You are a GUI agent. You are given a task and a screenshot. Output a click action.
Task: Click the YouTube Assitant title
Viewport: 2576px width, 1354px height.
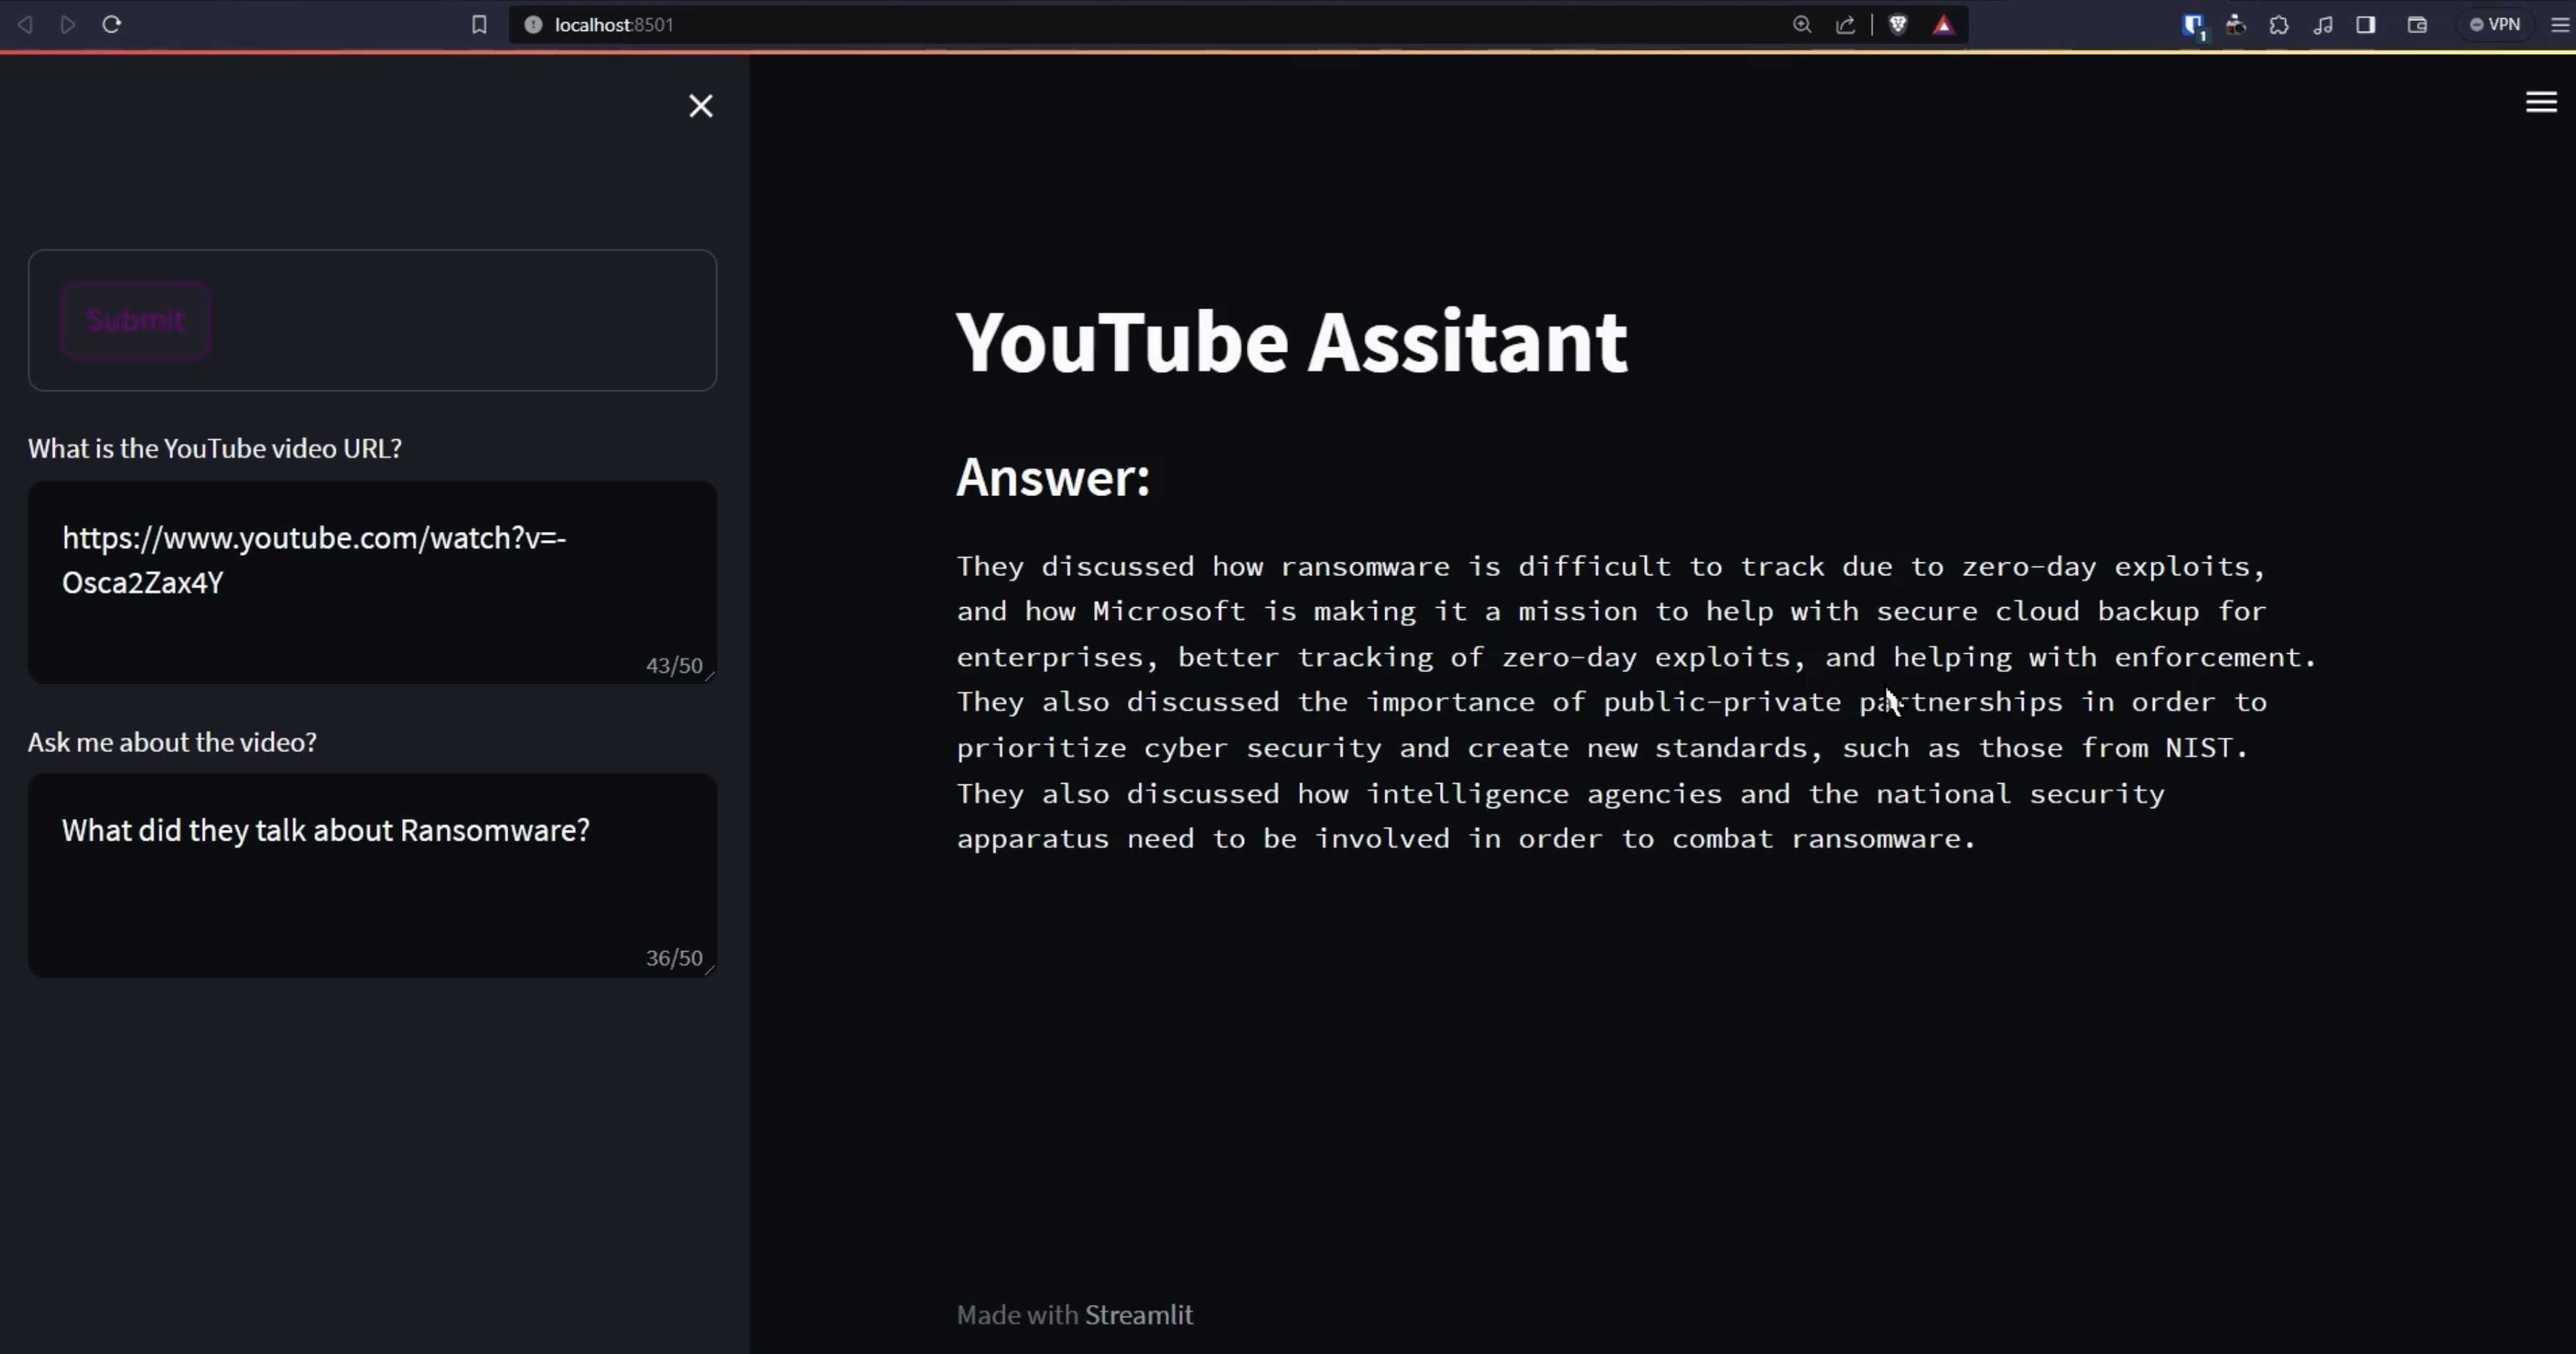pyautogui.click(x=1292, y=342)
